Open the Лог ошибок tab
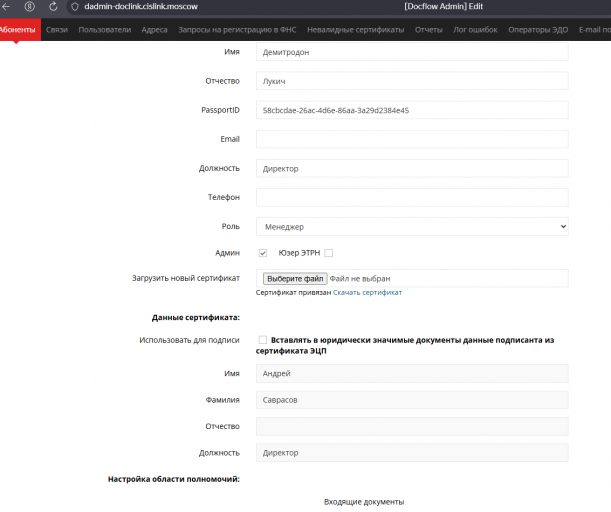 click(x=475, y=30)
